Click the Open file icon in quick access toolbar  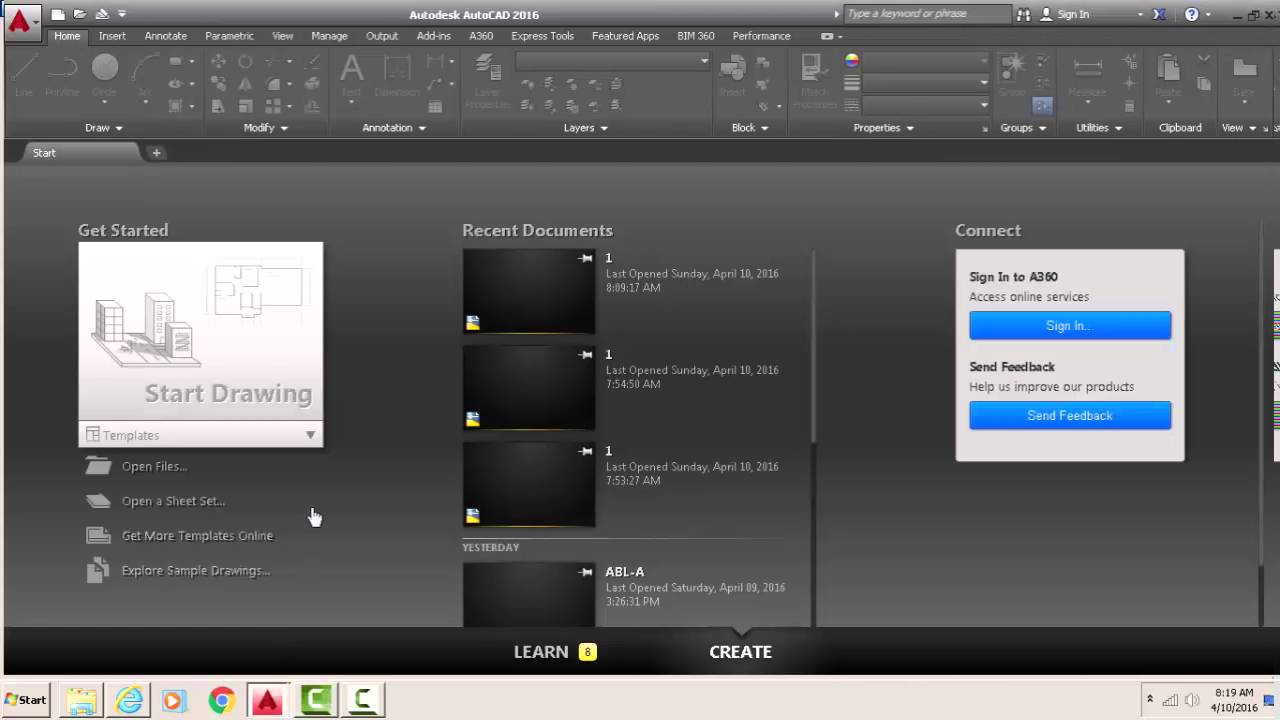[79, 14]
